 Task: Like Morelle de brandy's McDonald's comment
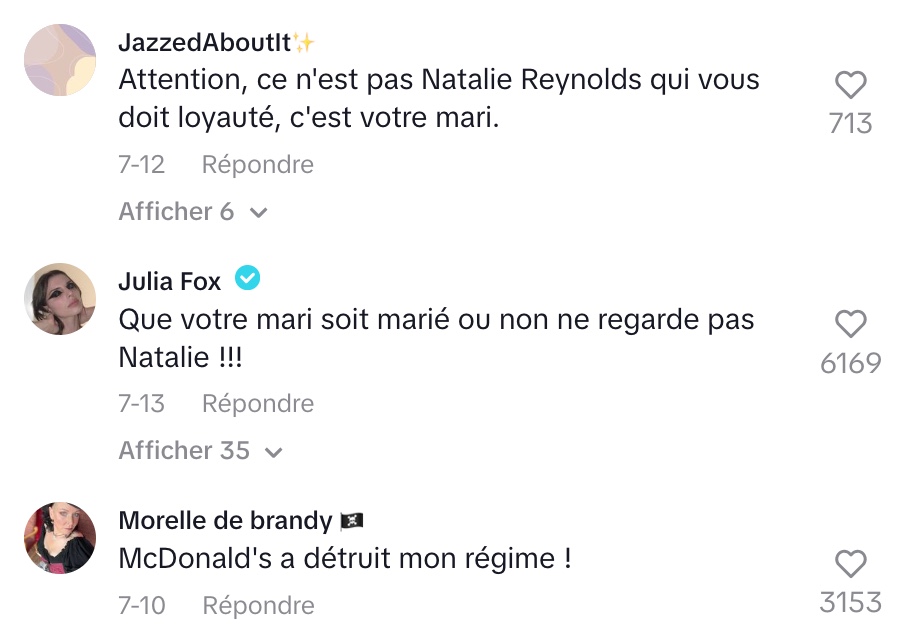[851, 564]
